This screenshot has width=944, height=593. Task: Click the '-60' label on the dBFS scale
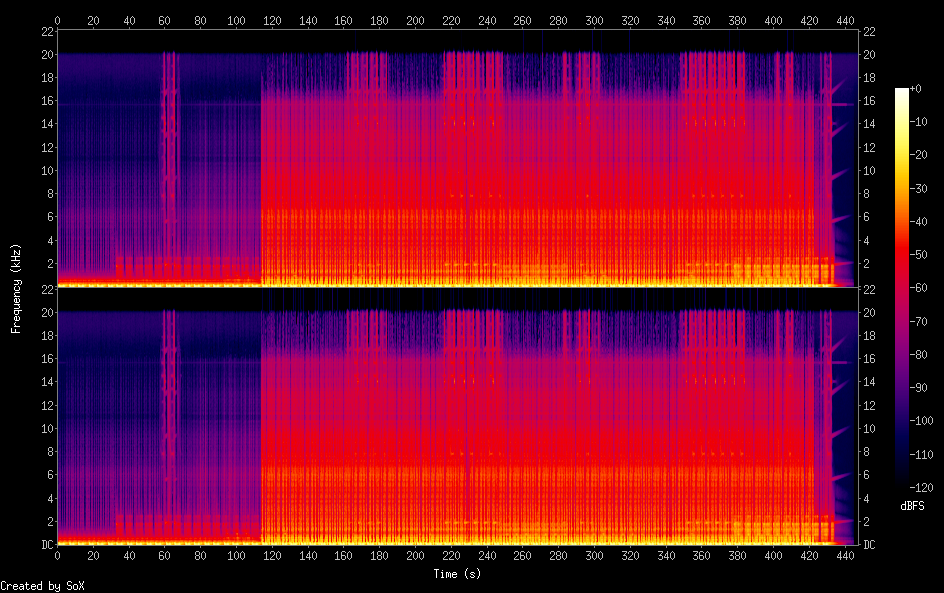click(924, 289)
